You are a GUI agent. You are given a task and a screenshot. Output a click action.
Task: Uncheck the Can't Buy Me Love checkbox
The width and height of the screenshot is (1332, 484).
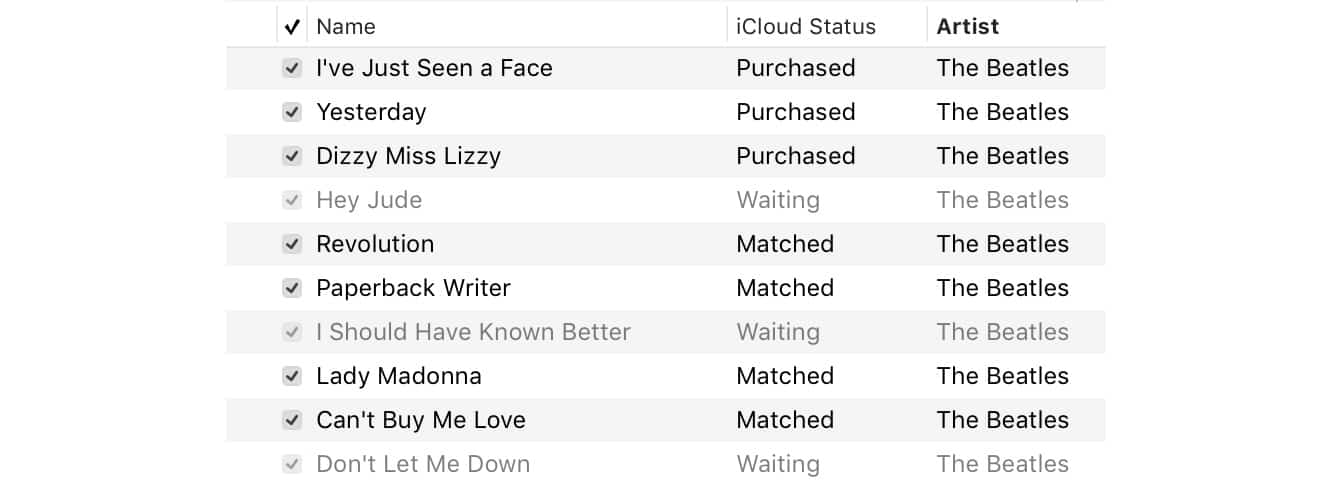(292, 420)
